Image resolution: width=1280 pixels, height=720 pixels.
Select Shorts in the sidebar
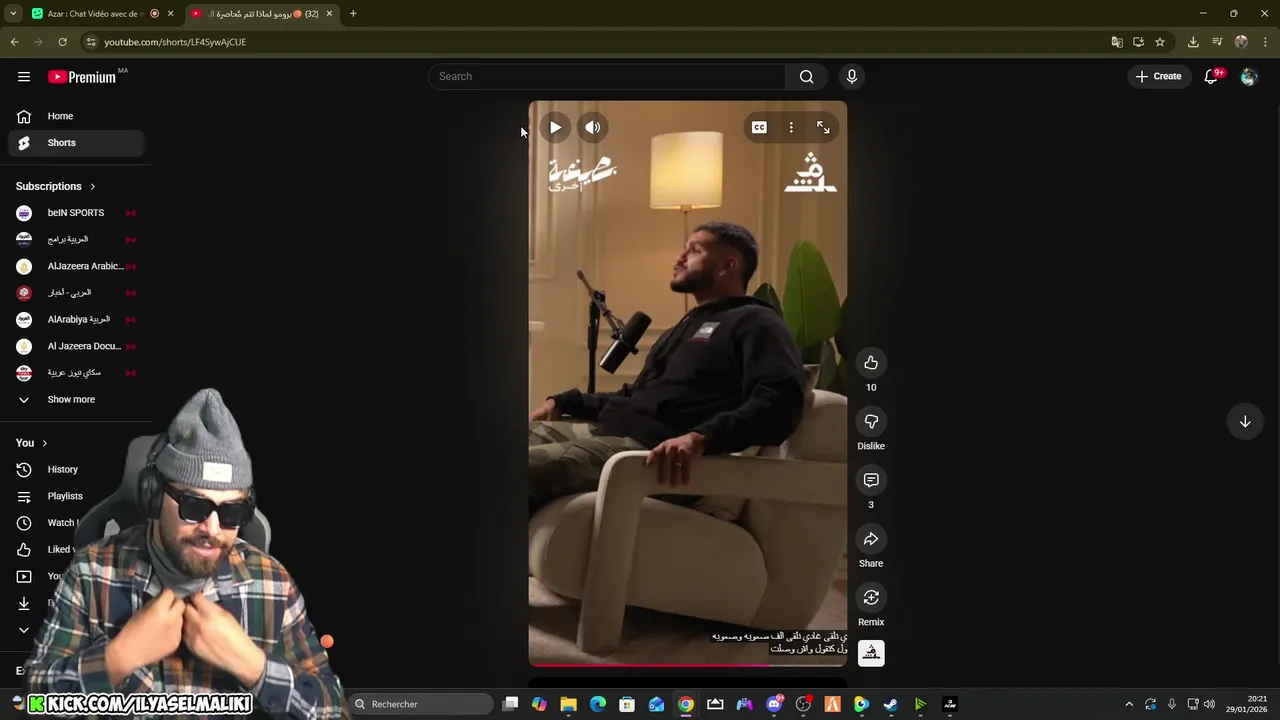pos(76,143)
